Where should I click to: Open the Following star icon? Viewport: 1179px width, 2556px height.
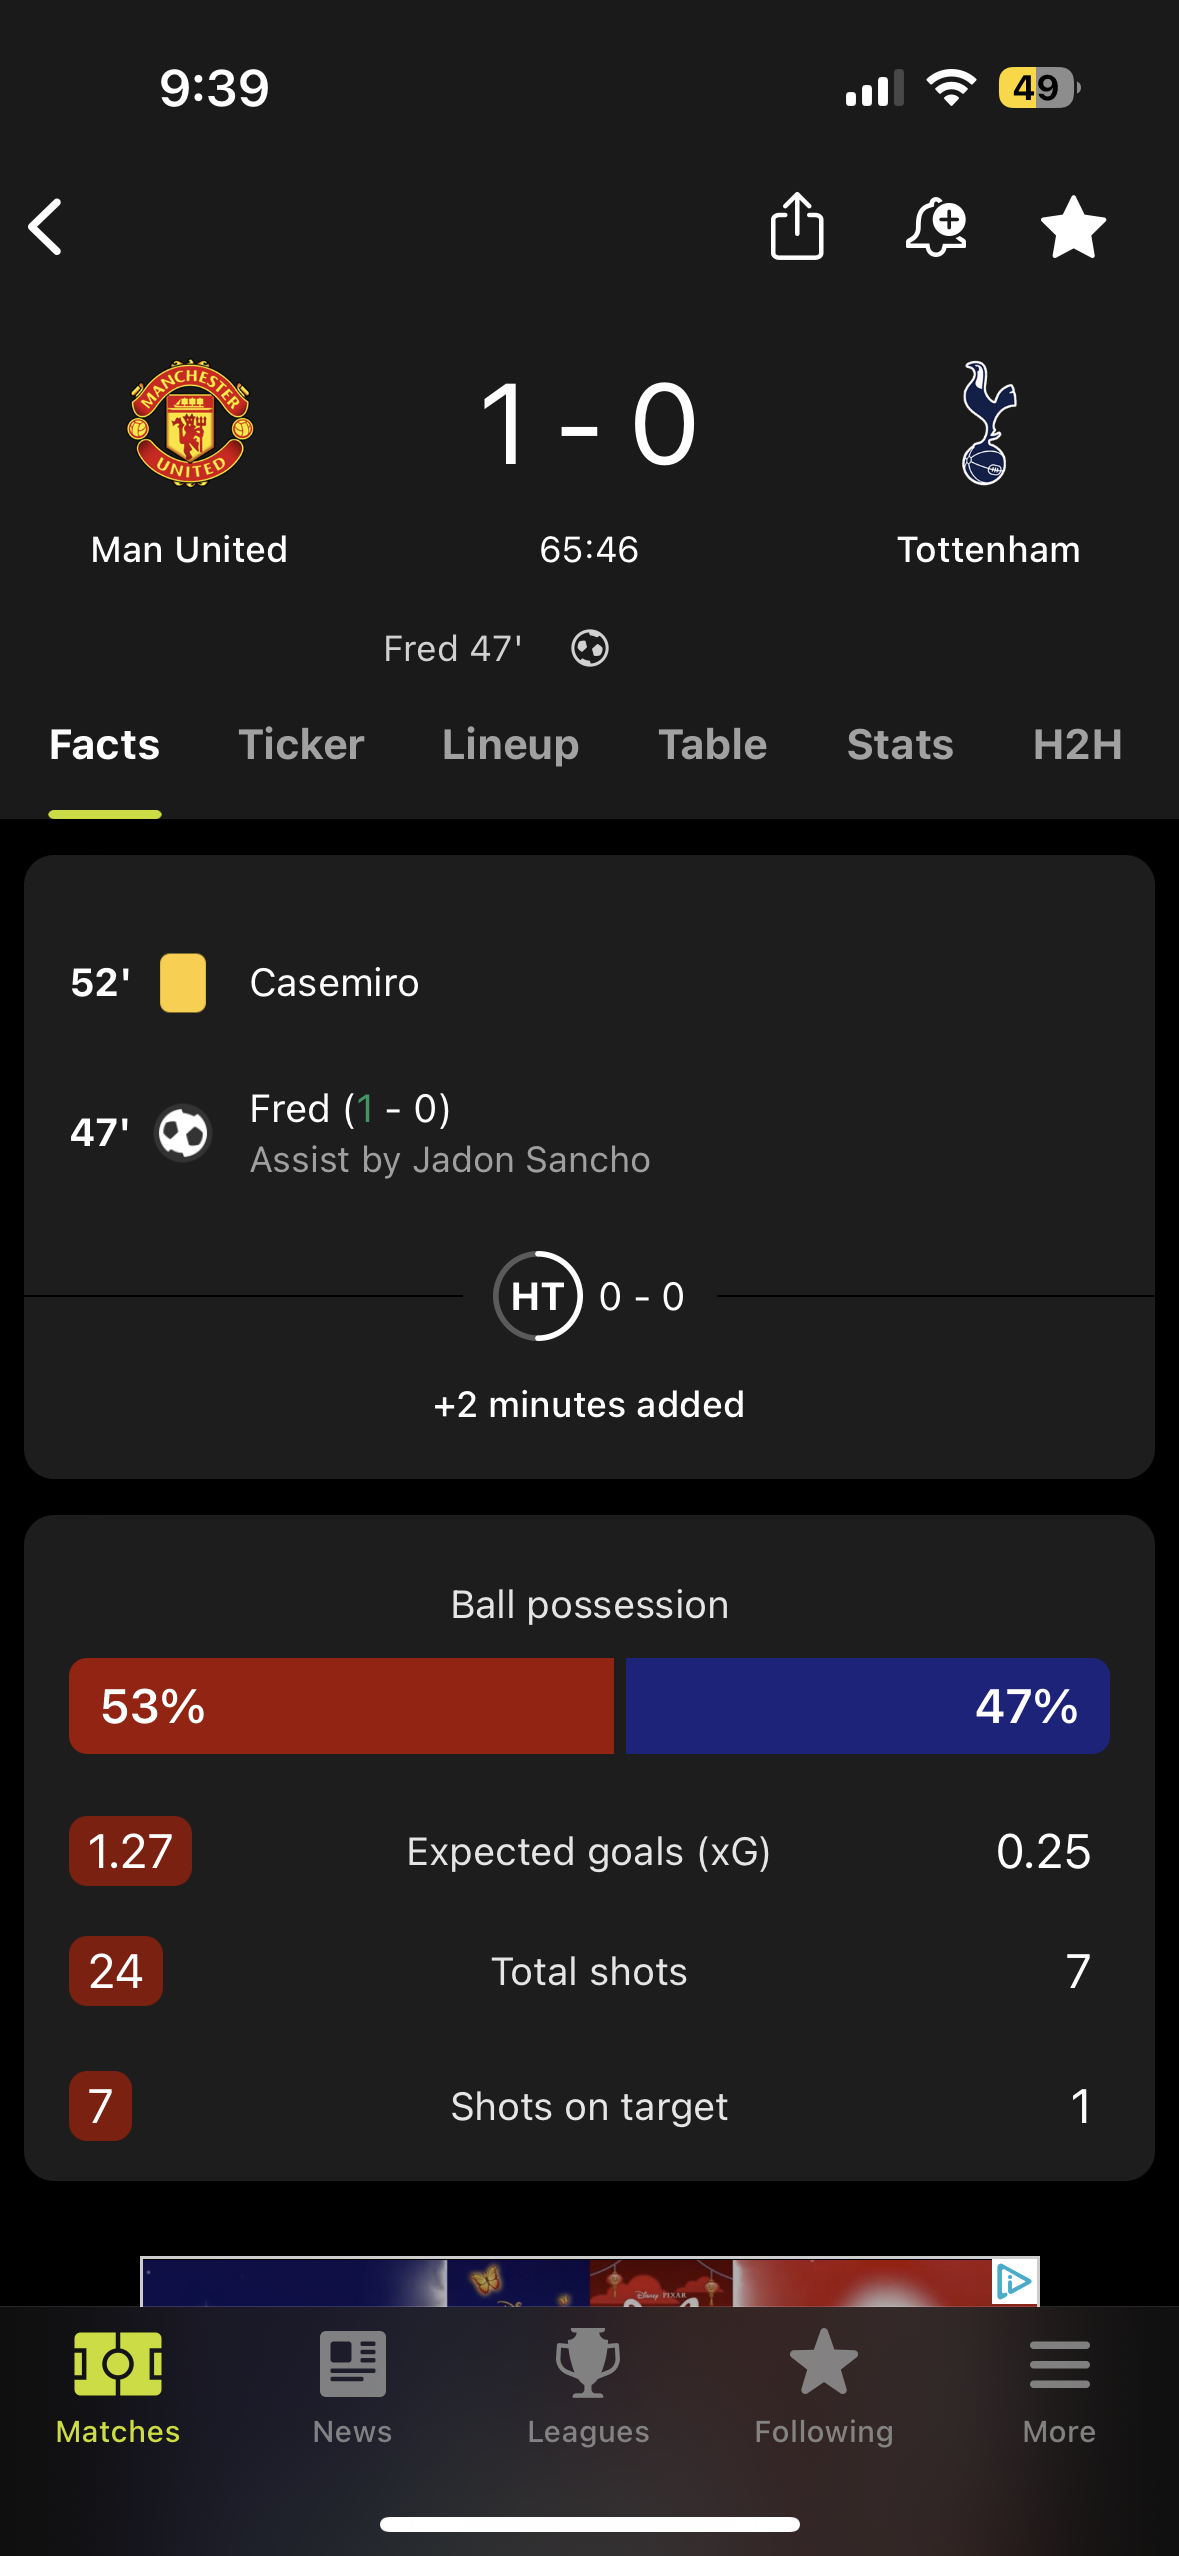(823, 2364)
